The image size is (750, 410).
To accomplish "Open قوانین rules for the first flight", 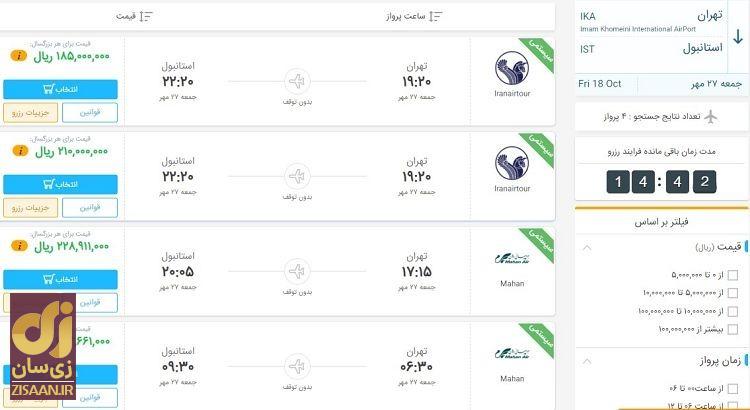I will coord(89,113).
